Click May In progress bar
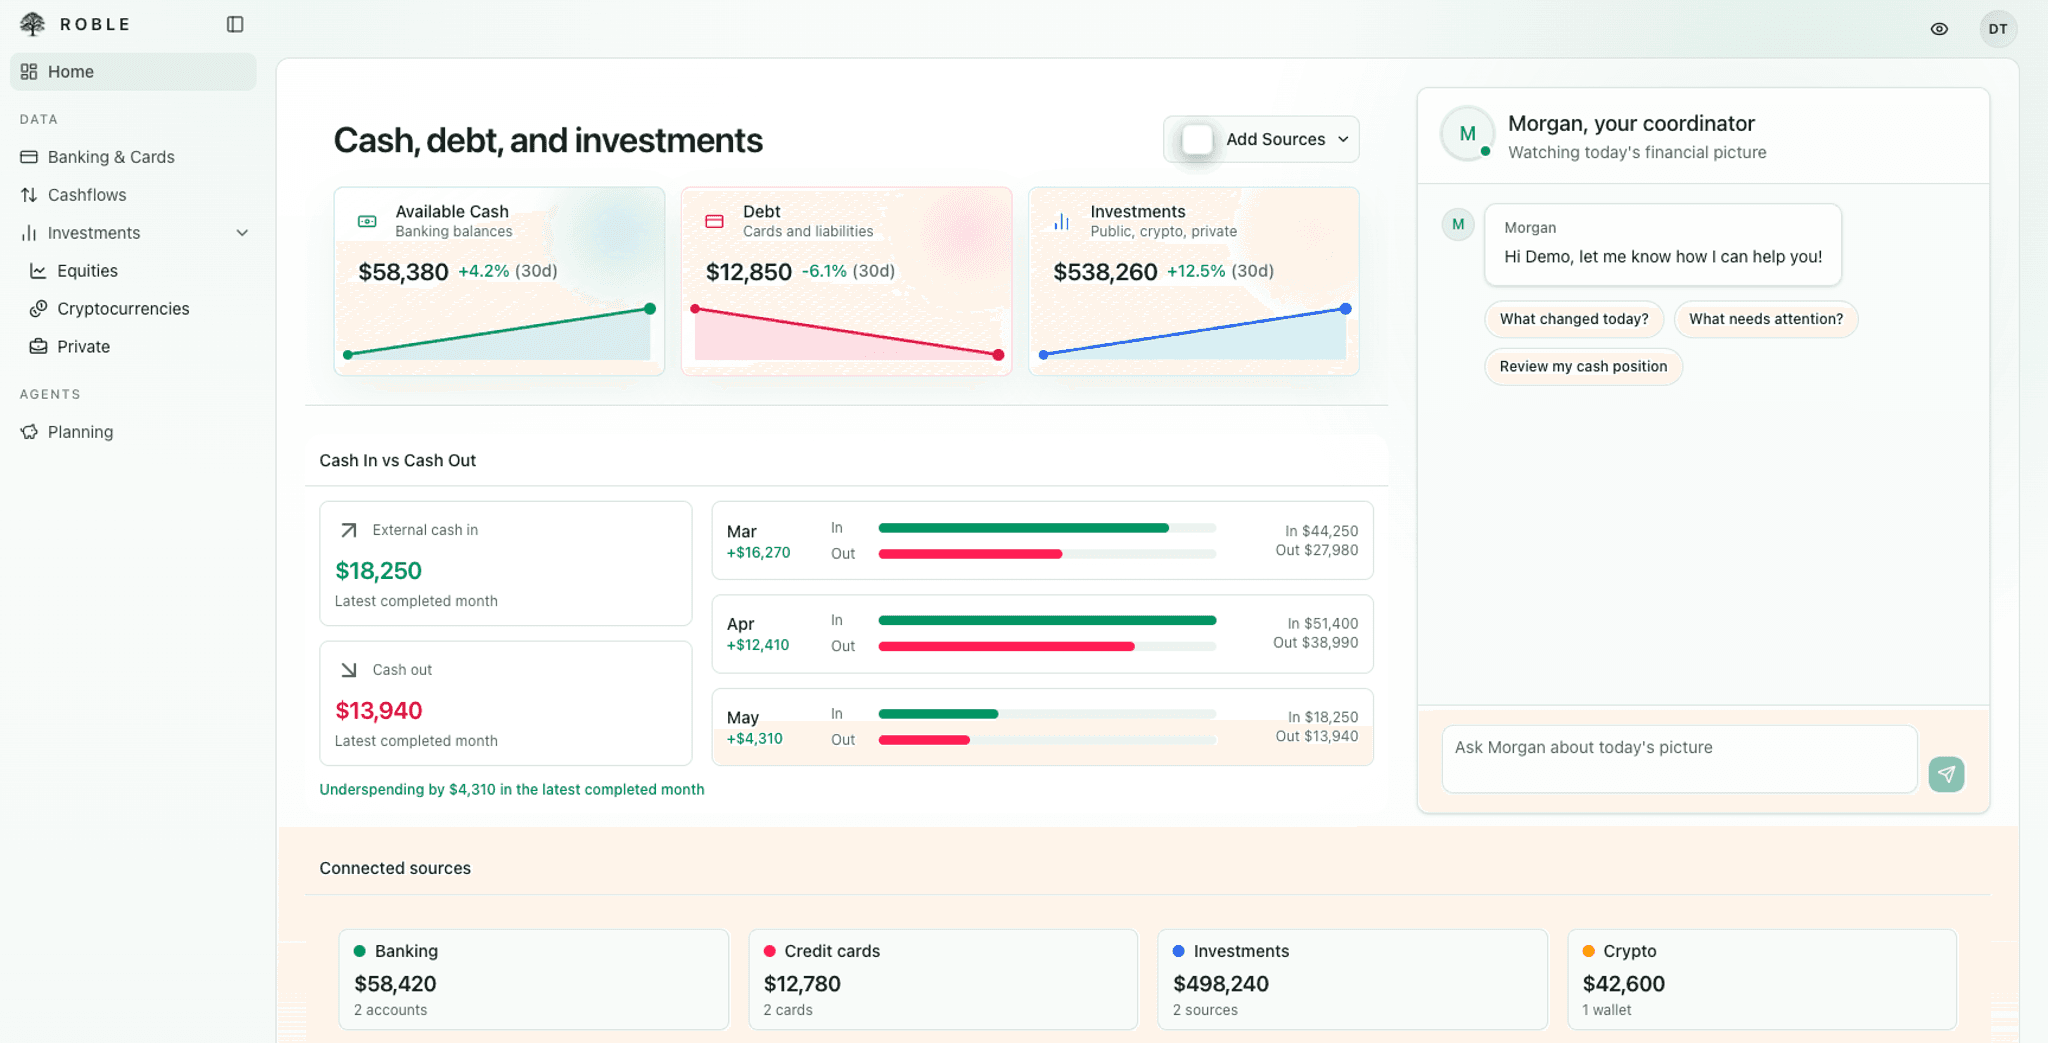This screenshot has width=2048, height=1043. (x=1047, y=714)
